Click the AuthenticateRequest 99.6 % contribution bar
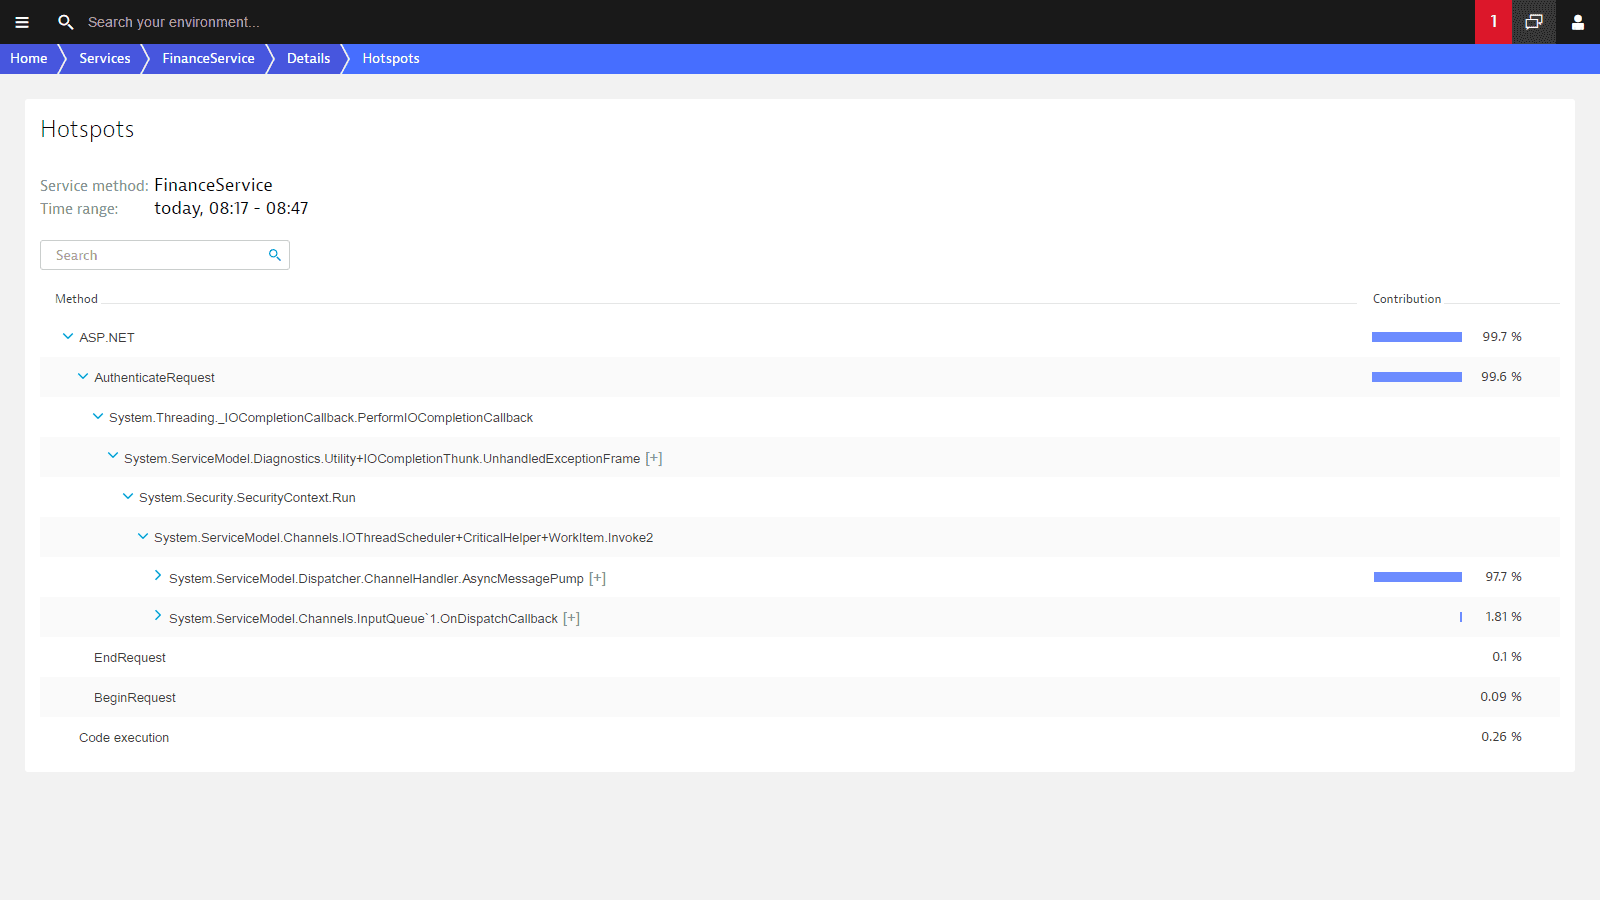The width and height of the screenshot is (1600, 900). point(1417,377)
